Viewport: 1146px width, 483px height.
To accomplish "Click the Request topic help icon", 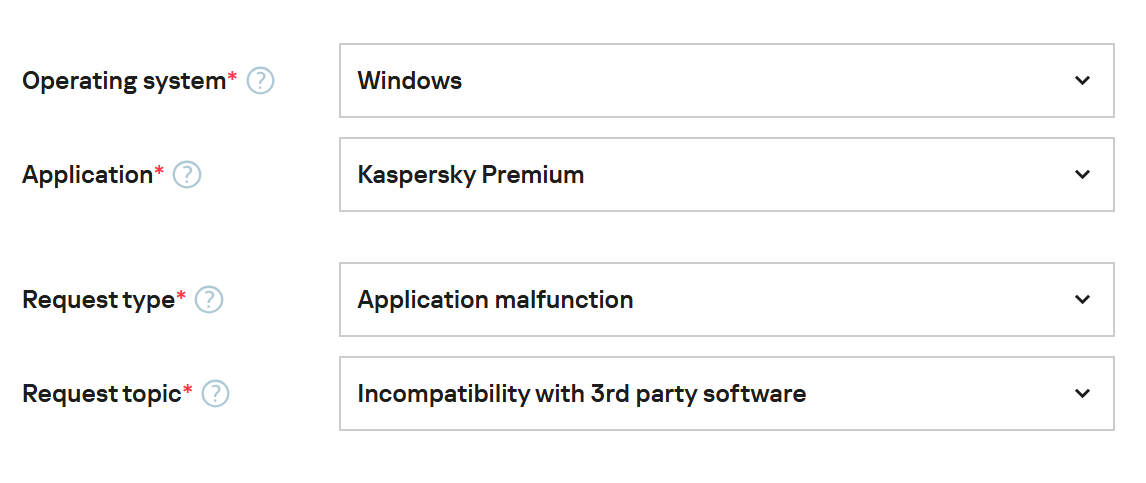I will pos(216,394).
